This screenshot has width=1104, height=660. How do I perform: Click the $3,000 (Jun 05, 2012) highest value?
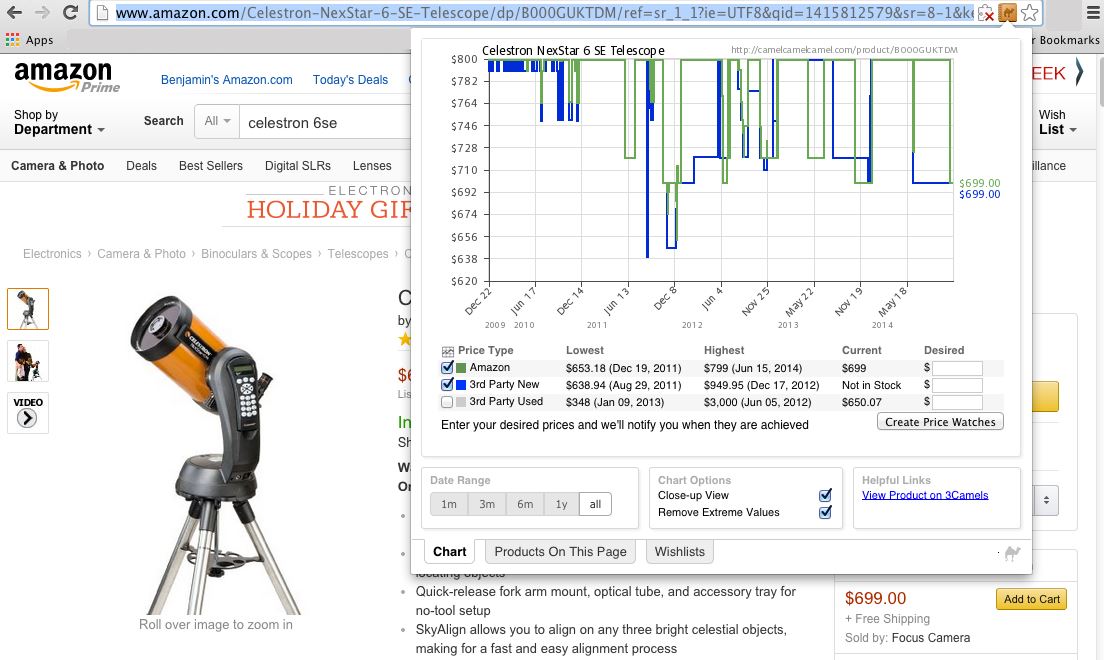pyautogui.click(x=758, y=402)
